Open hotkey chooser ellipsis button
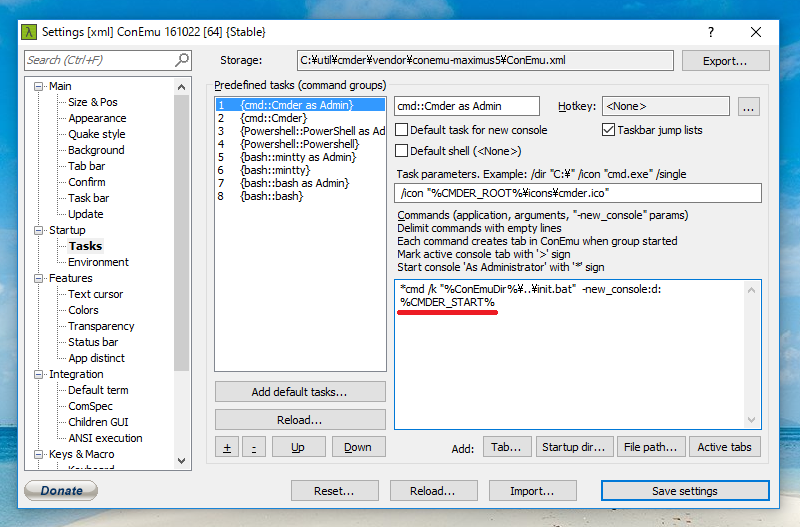The image size is (800, 527). pos(748,107)
